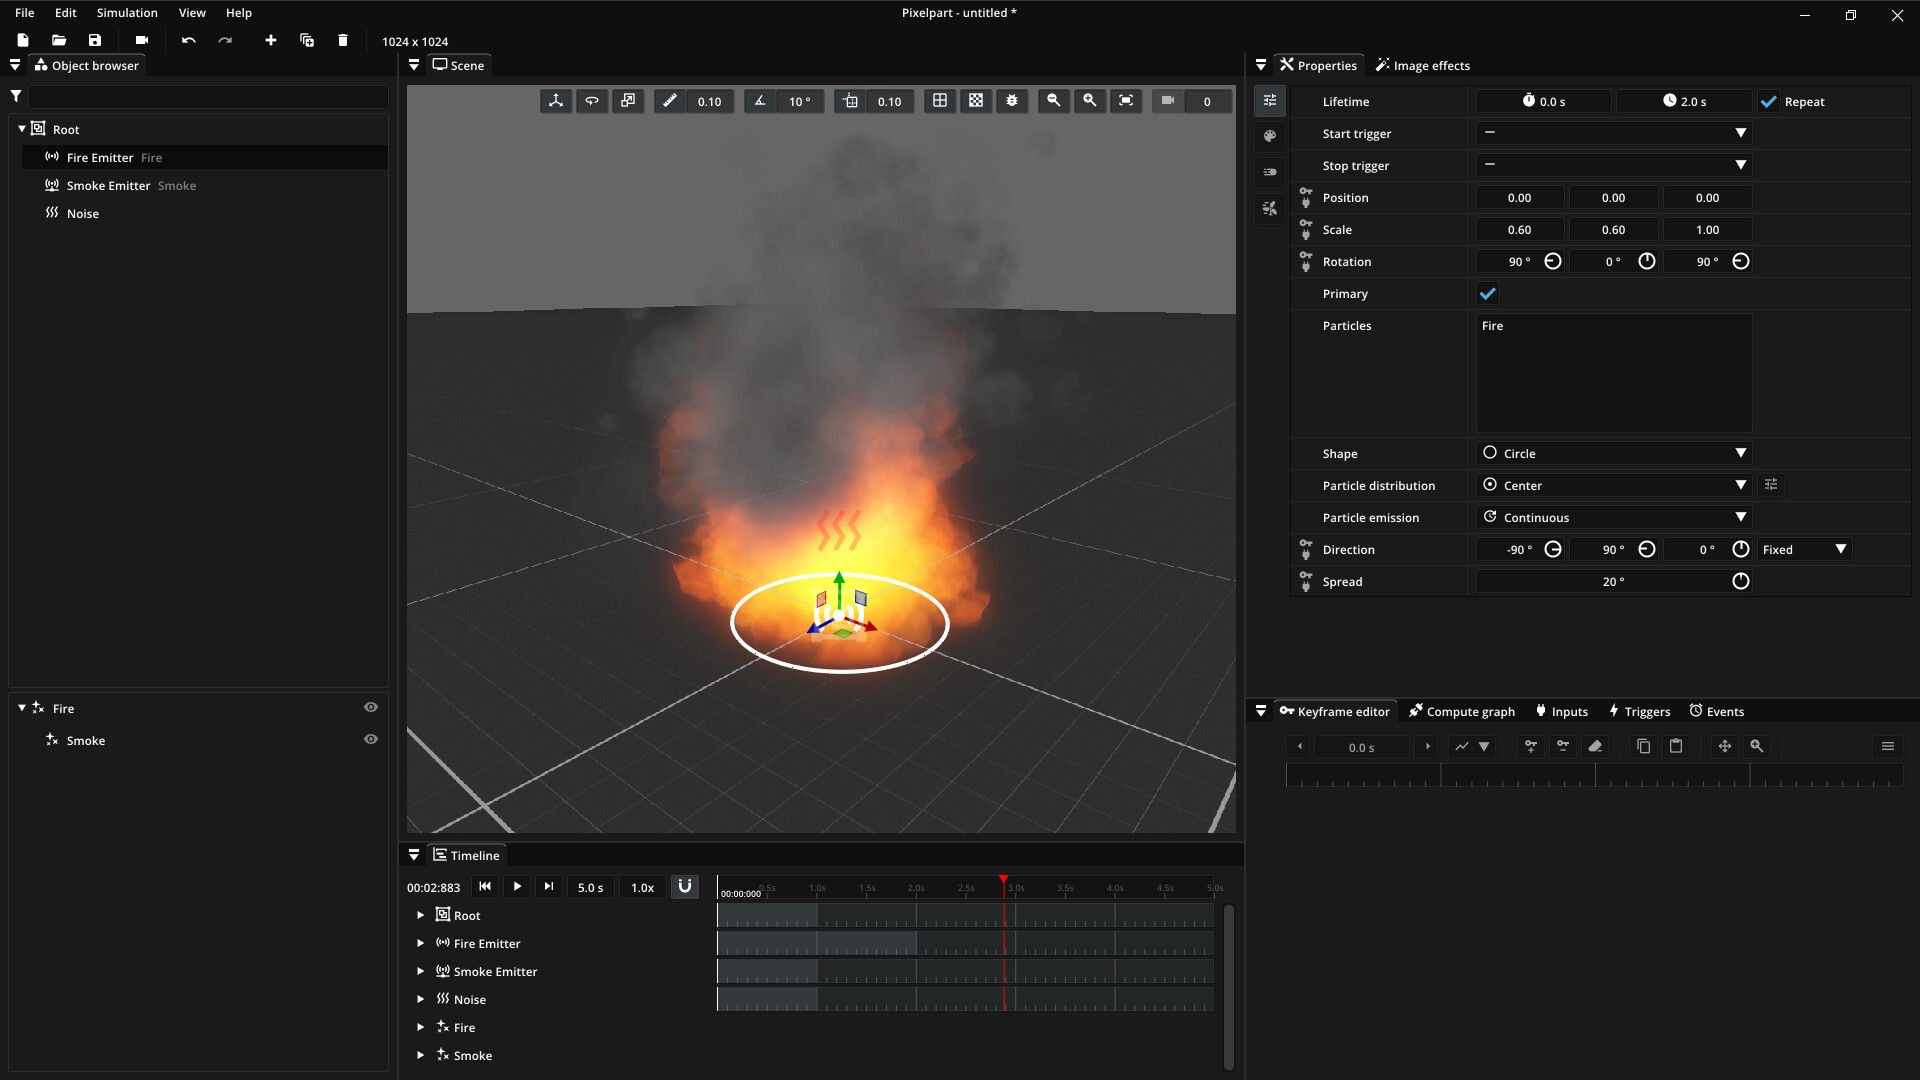1920x1080 pixels.
Task: Clear keyframes with the eraser icon
Action: pos(1595,746)
